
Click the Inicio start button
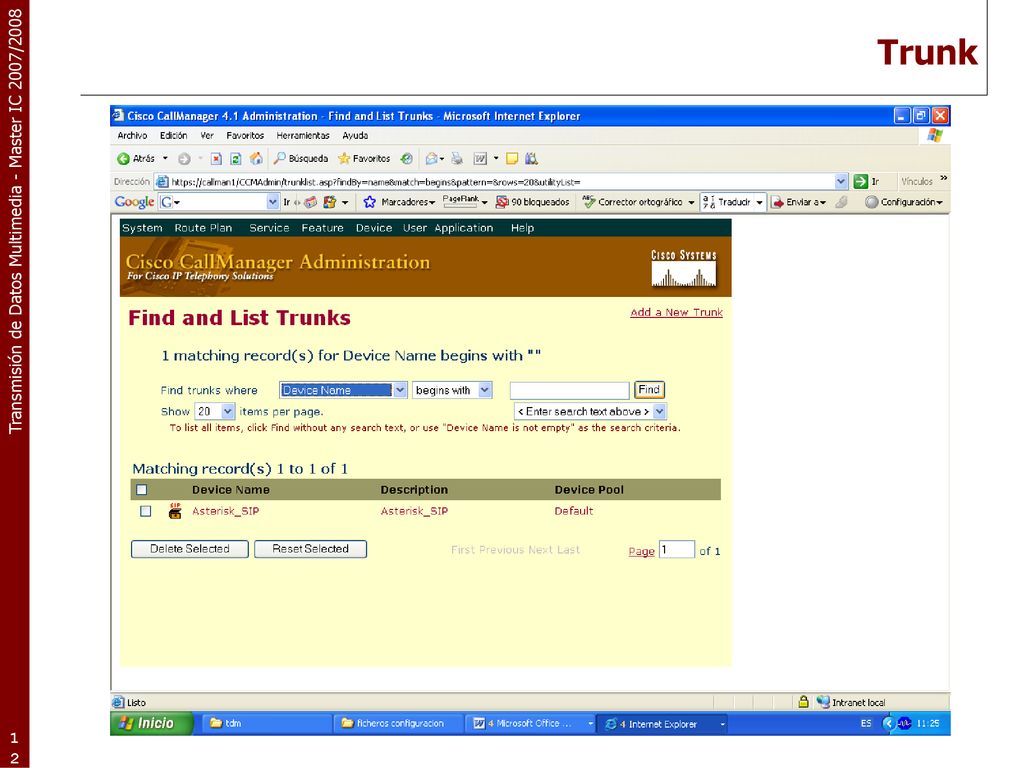(152, 723)
